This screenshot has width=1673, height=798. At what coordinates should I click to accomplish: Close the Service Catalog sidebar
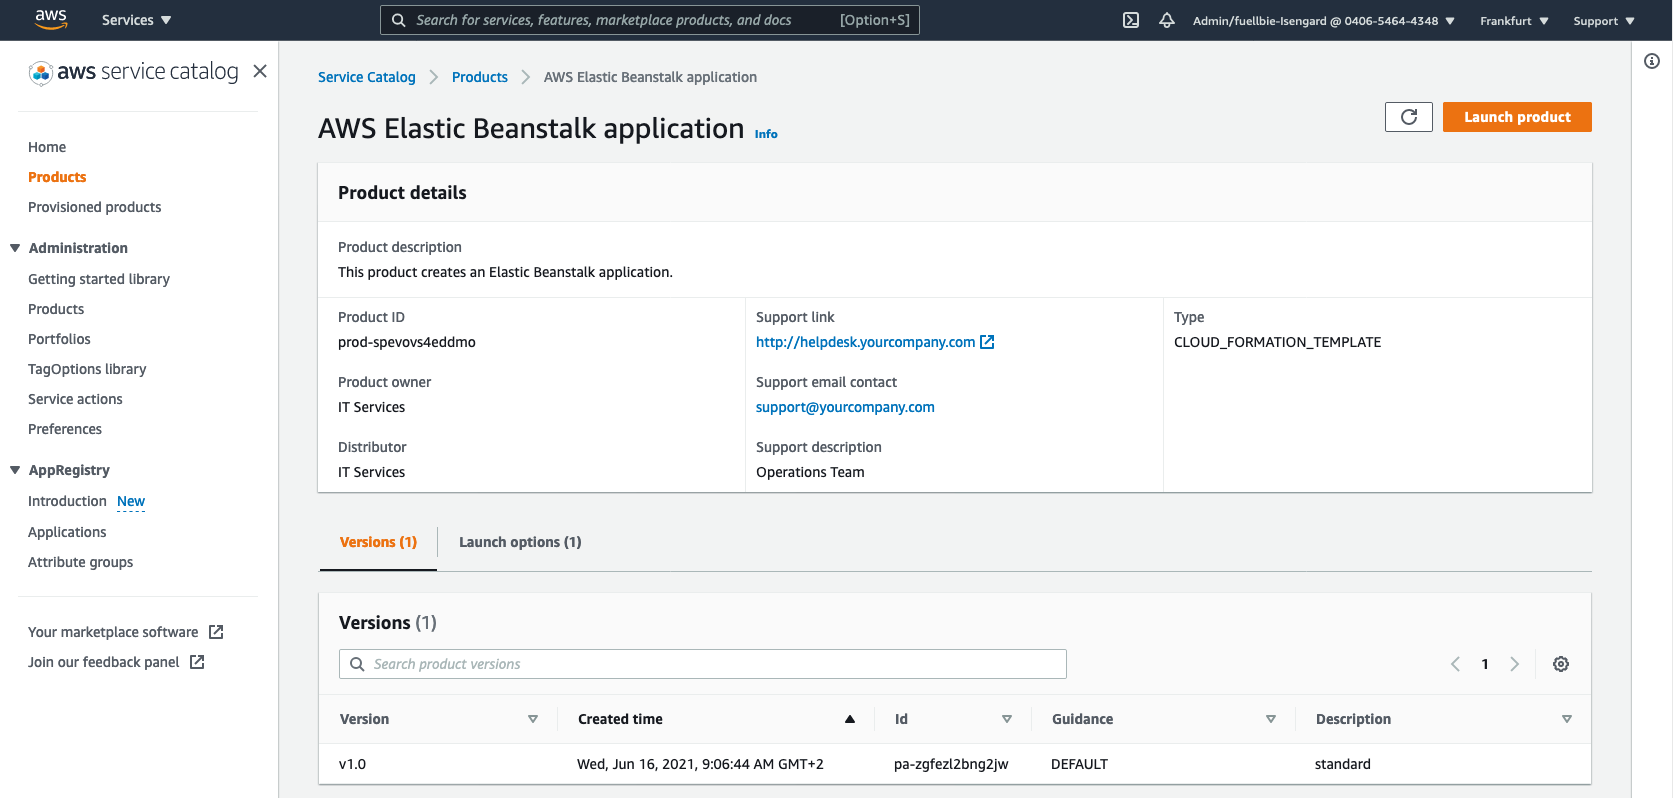point(260,71)
